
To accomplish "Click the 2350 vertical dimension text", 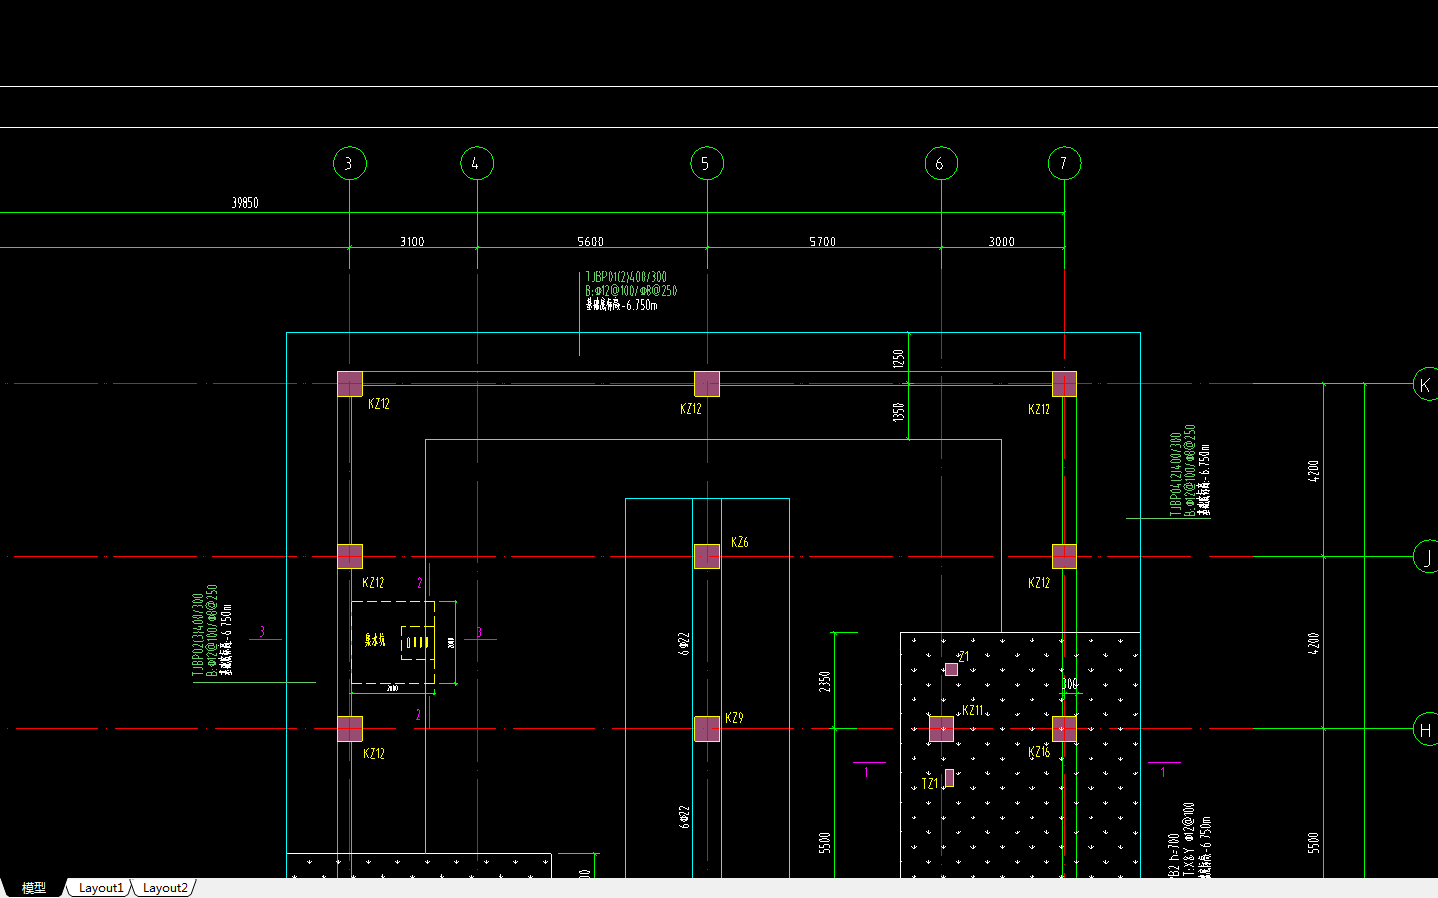I will tap(824, 682).
